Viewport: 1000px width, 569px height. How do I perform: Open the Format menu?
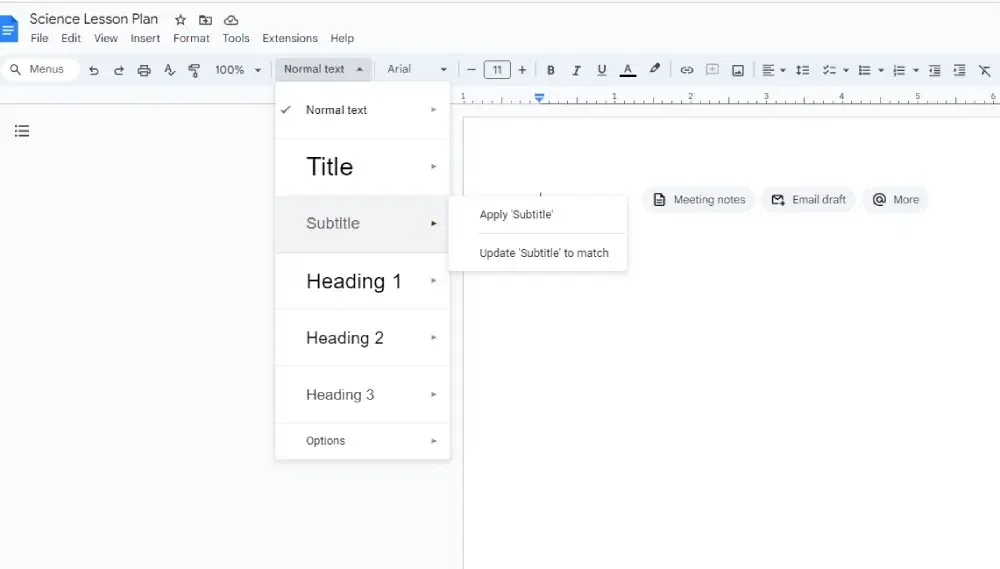[191, 38]
